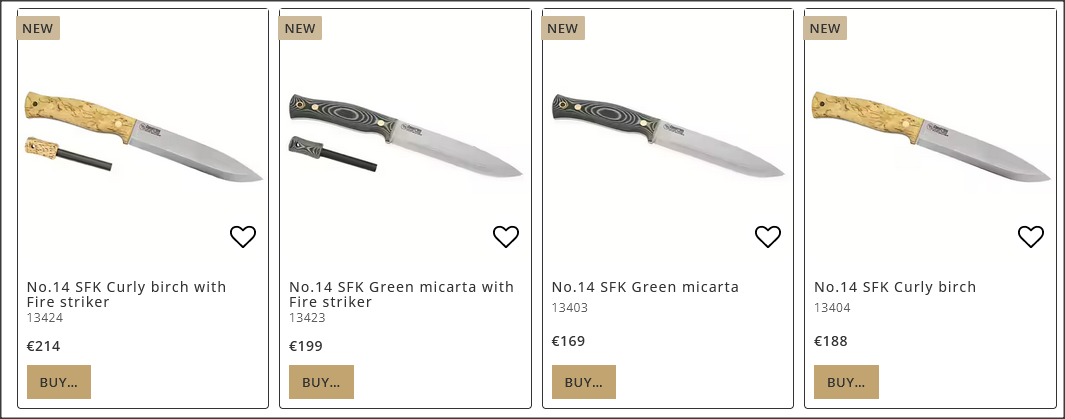Open No.14 SFK Curly birch with Fire striker title

[126, 294]
